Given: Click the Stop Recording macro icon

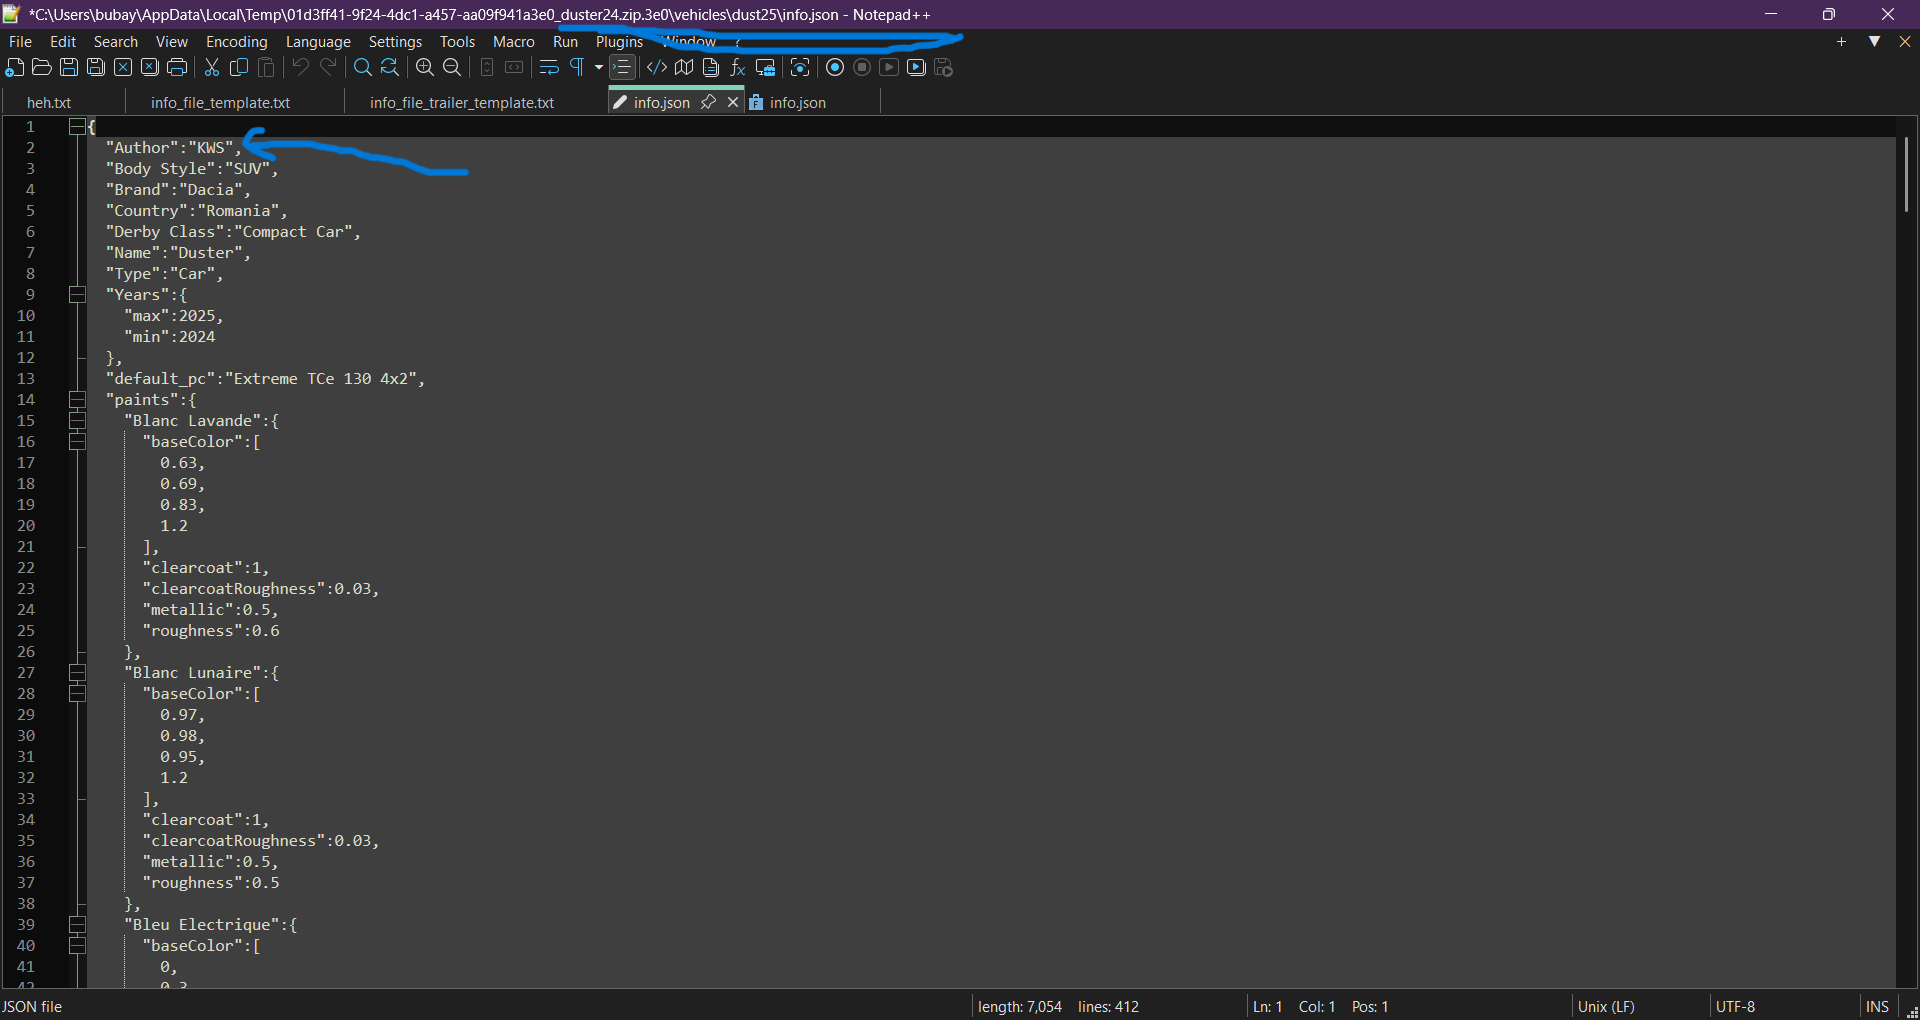Looking at the screenshot, I should click(862, 68).
